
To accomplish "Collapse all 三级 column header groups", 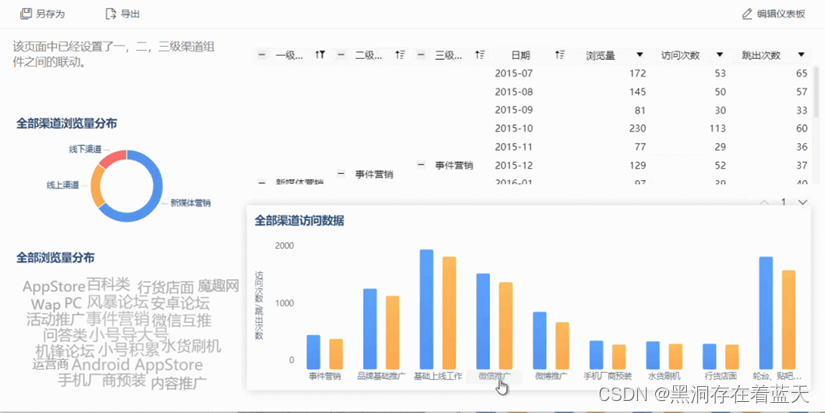I will tap(421, 55).
